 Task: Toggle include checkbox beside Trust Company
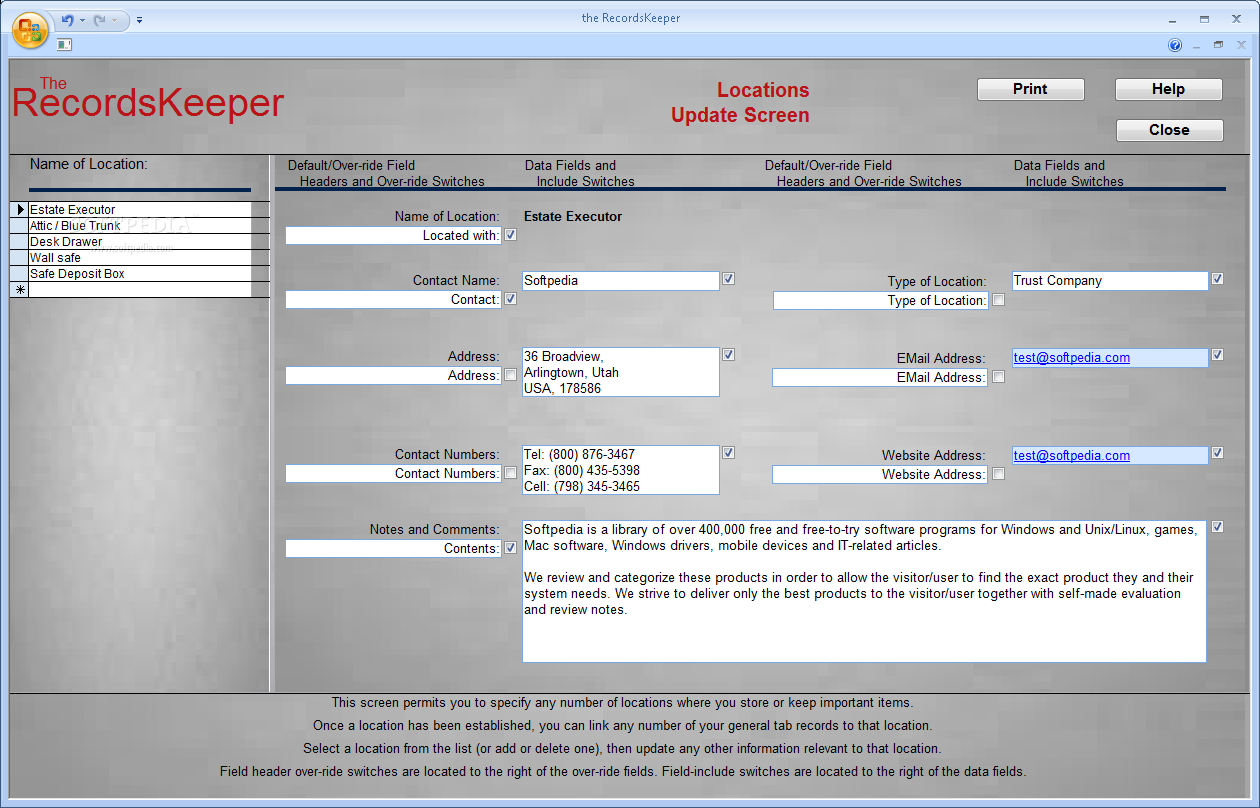1217,279
